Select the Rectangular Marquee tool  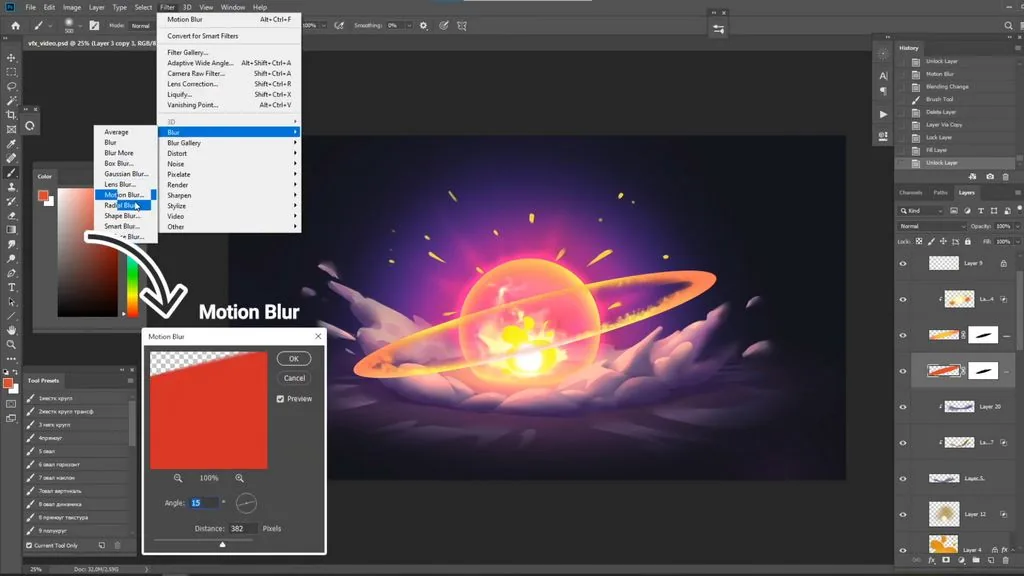coord(11,72)
